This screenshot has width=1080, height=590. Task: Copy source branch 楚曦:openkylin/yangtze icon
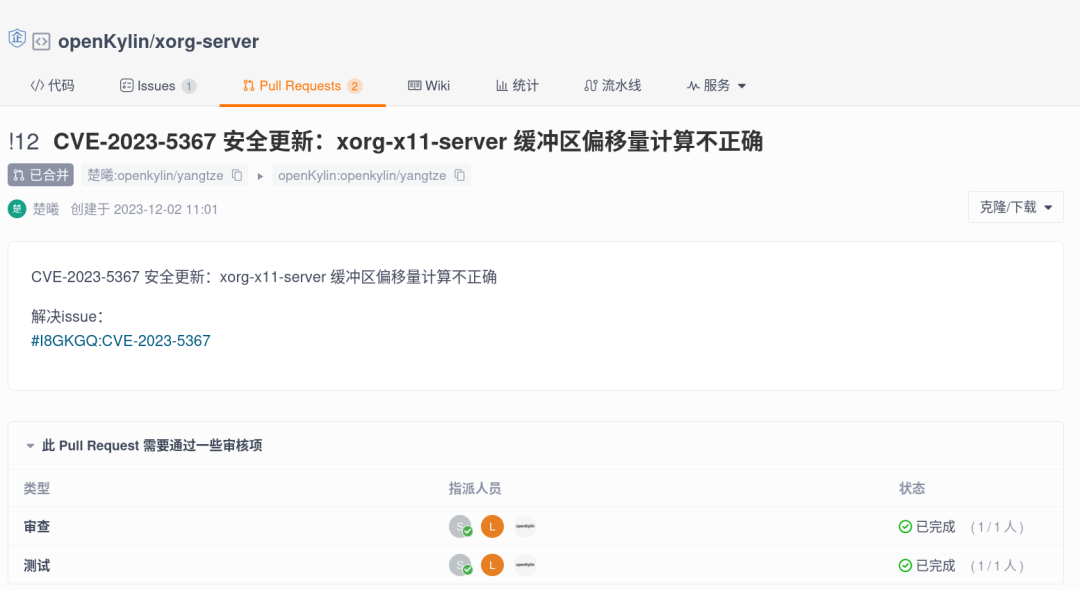[237, 176]
